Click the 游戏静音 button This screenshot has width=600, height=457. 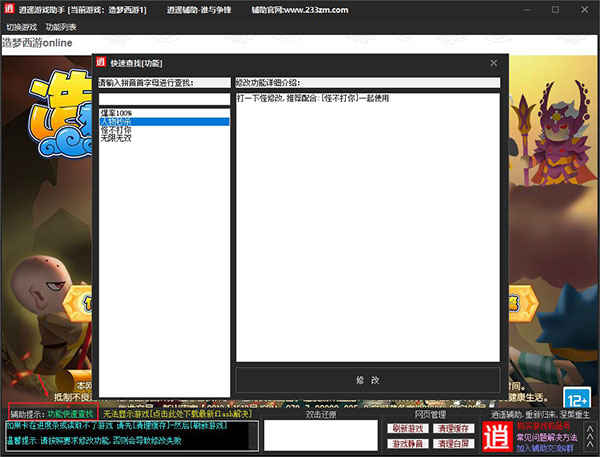click(x=408, y=444)
